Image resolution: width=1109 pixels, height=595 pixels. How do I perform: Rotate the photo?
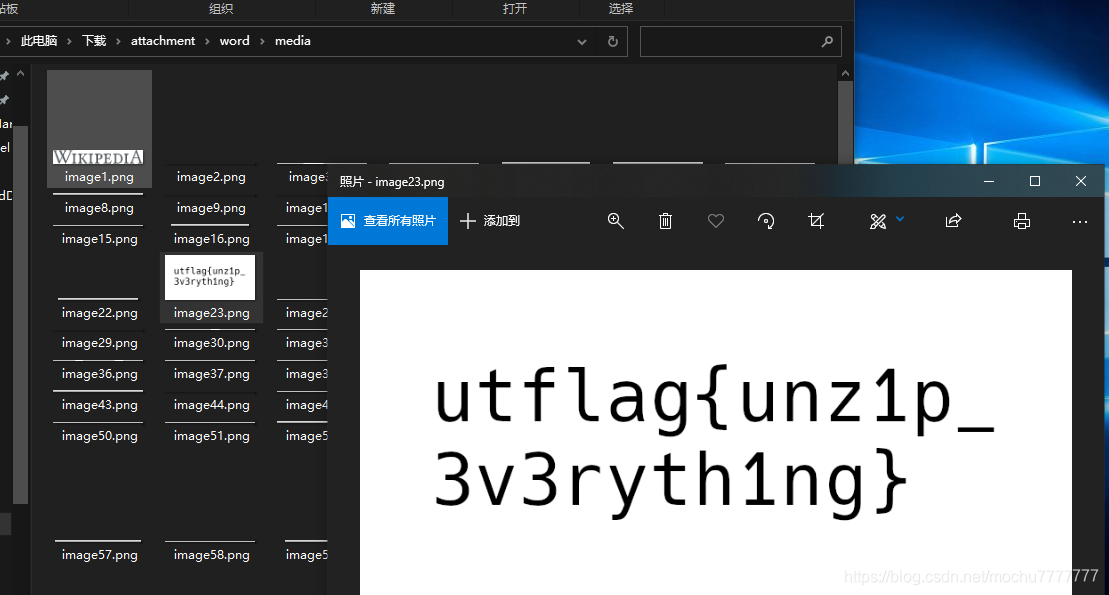point(766,221)
